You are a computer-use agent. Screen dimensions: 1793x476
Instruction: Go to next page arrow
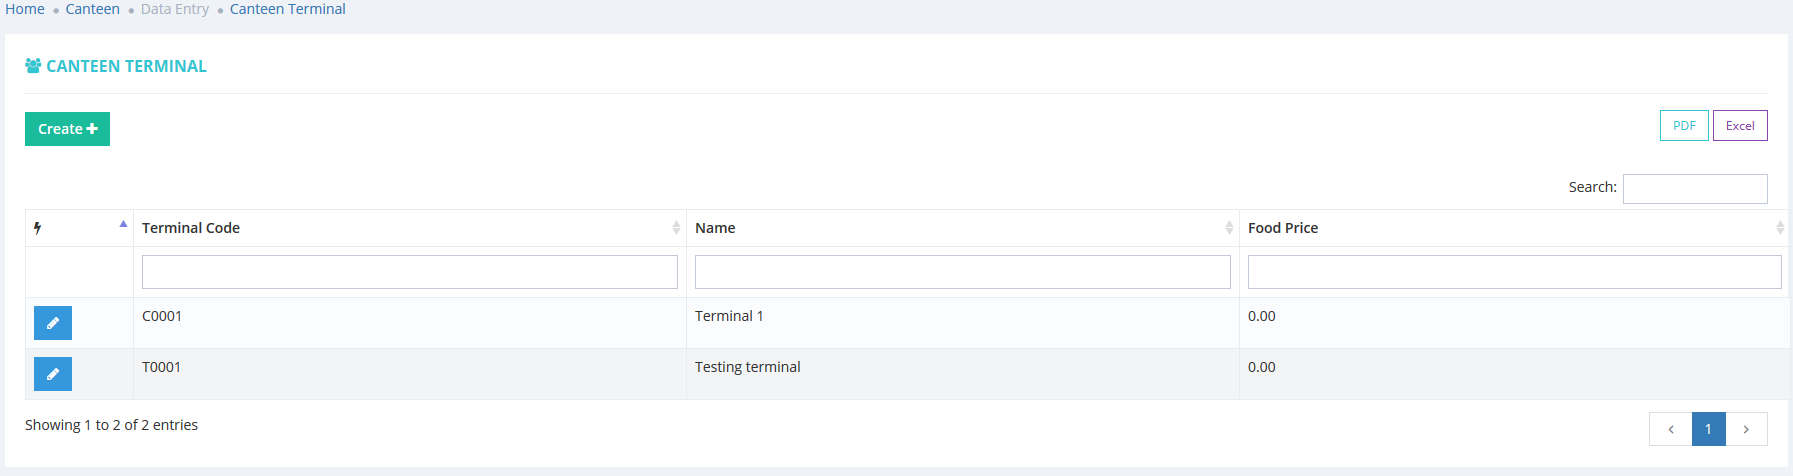click(1746, 429)
